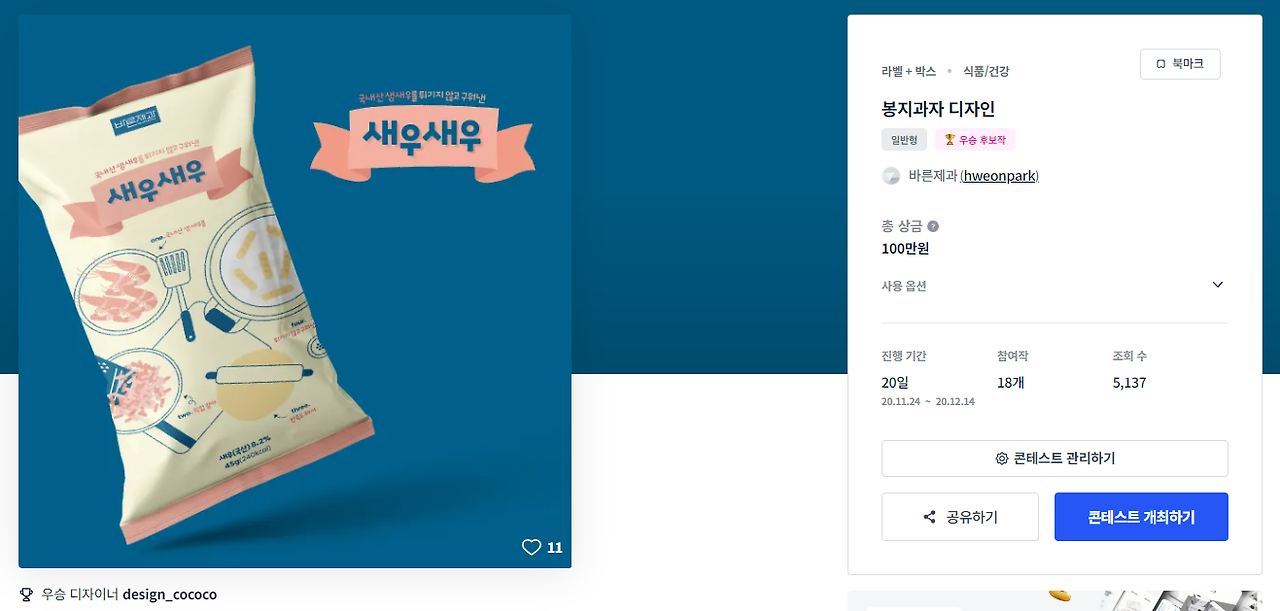The height and width of the screenshot is (611, 1280).
Task: Click the trophy icon beside 우승 디자이너
Action: click(27, 594)
